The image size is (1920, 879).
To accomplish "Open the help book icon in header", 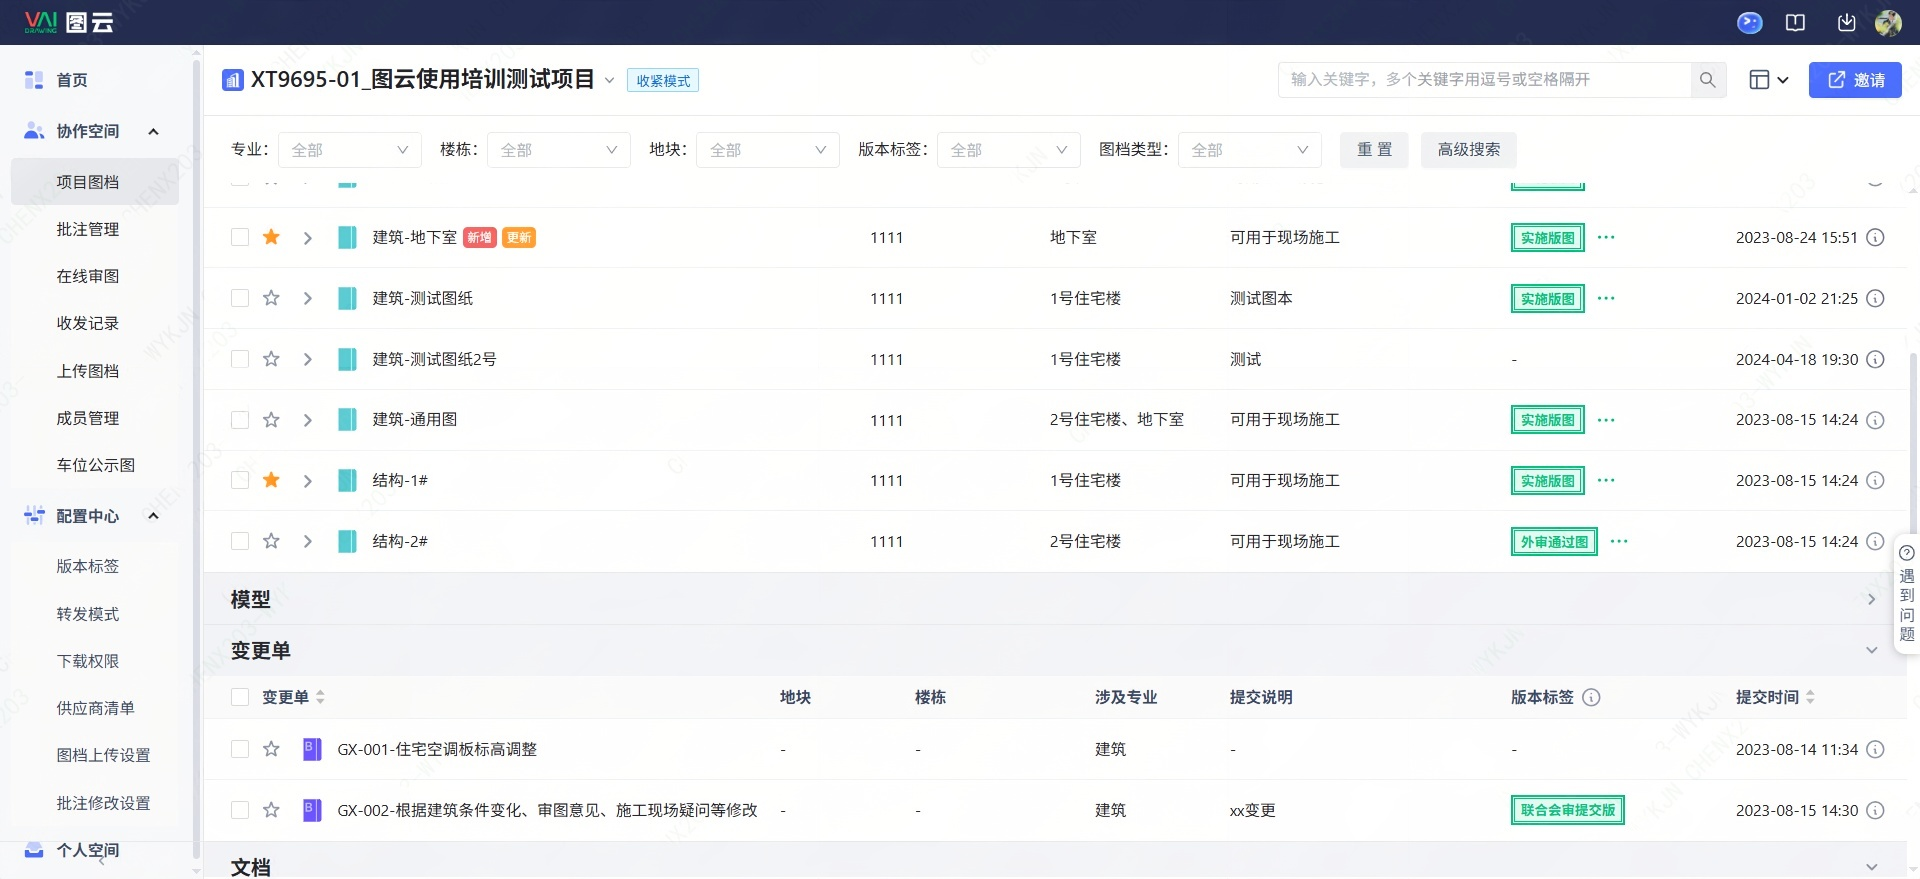I will (x=1795, y=22).
